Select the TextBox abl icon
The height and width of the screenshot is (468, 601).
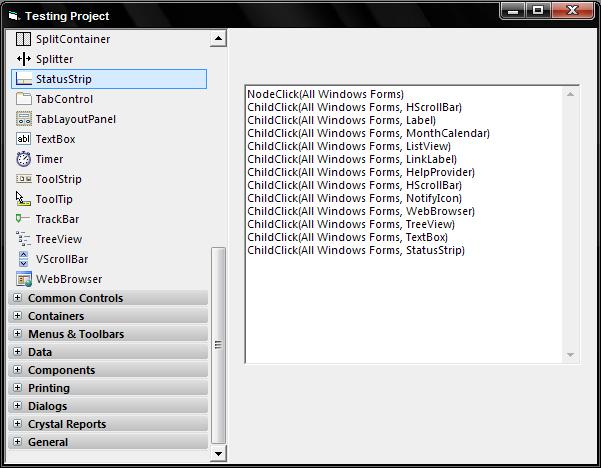pos(23,139)
